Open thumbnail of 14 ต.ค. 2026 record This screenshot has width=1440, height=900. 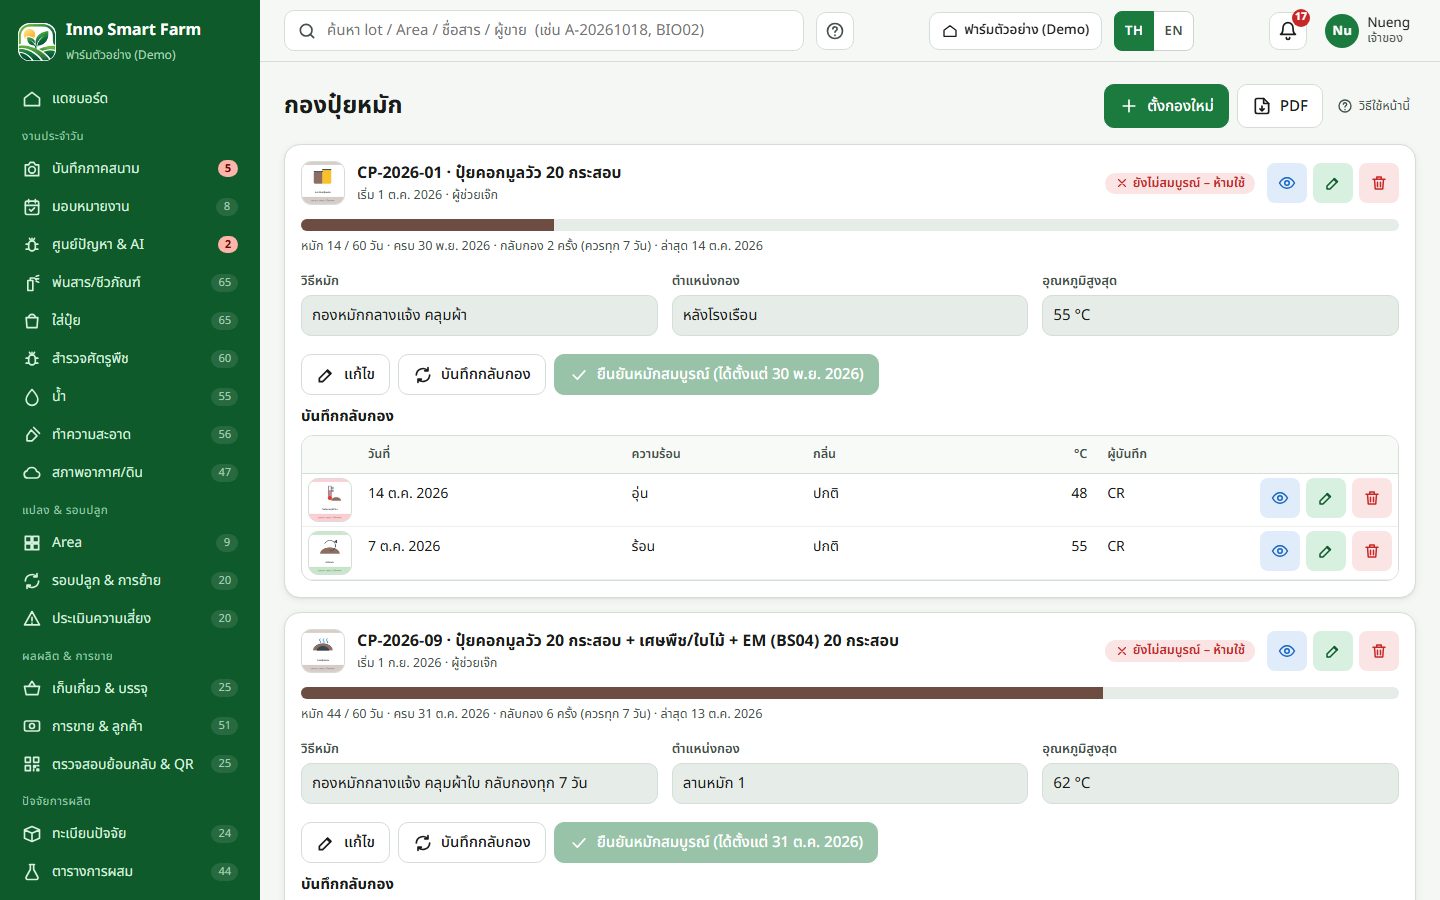click(330, 500)
